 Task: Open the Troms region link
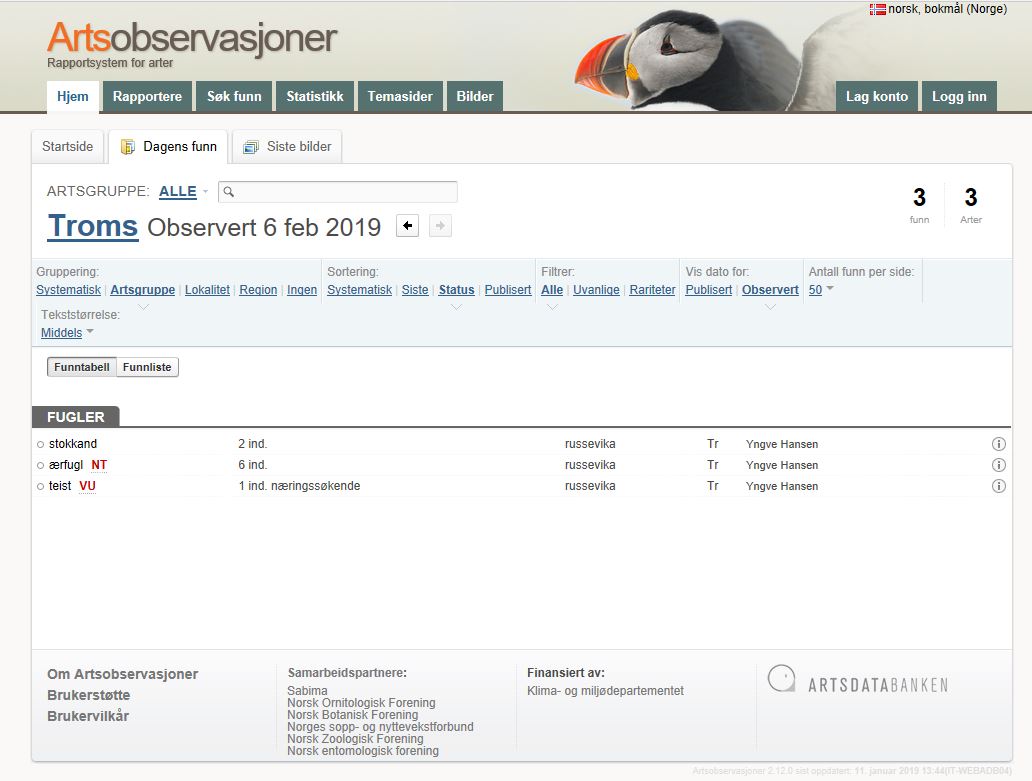(92, 226)
